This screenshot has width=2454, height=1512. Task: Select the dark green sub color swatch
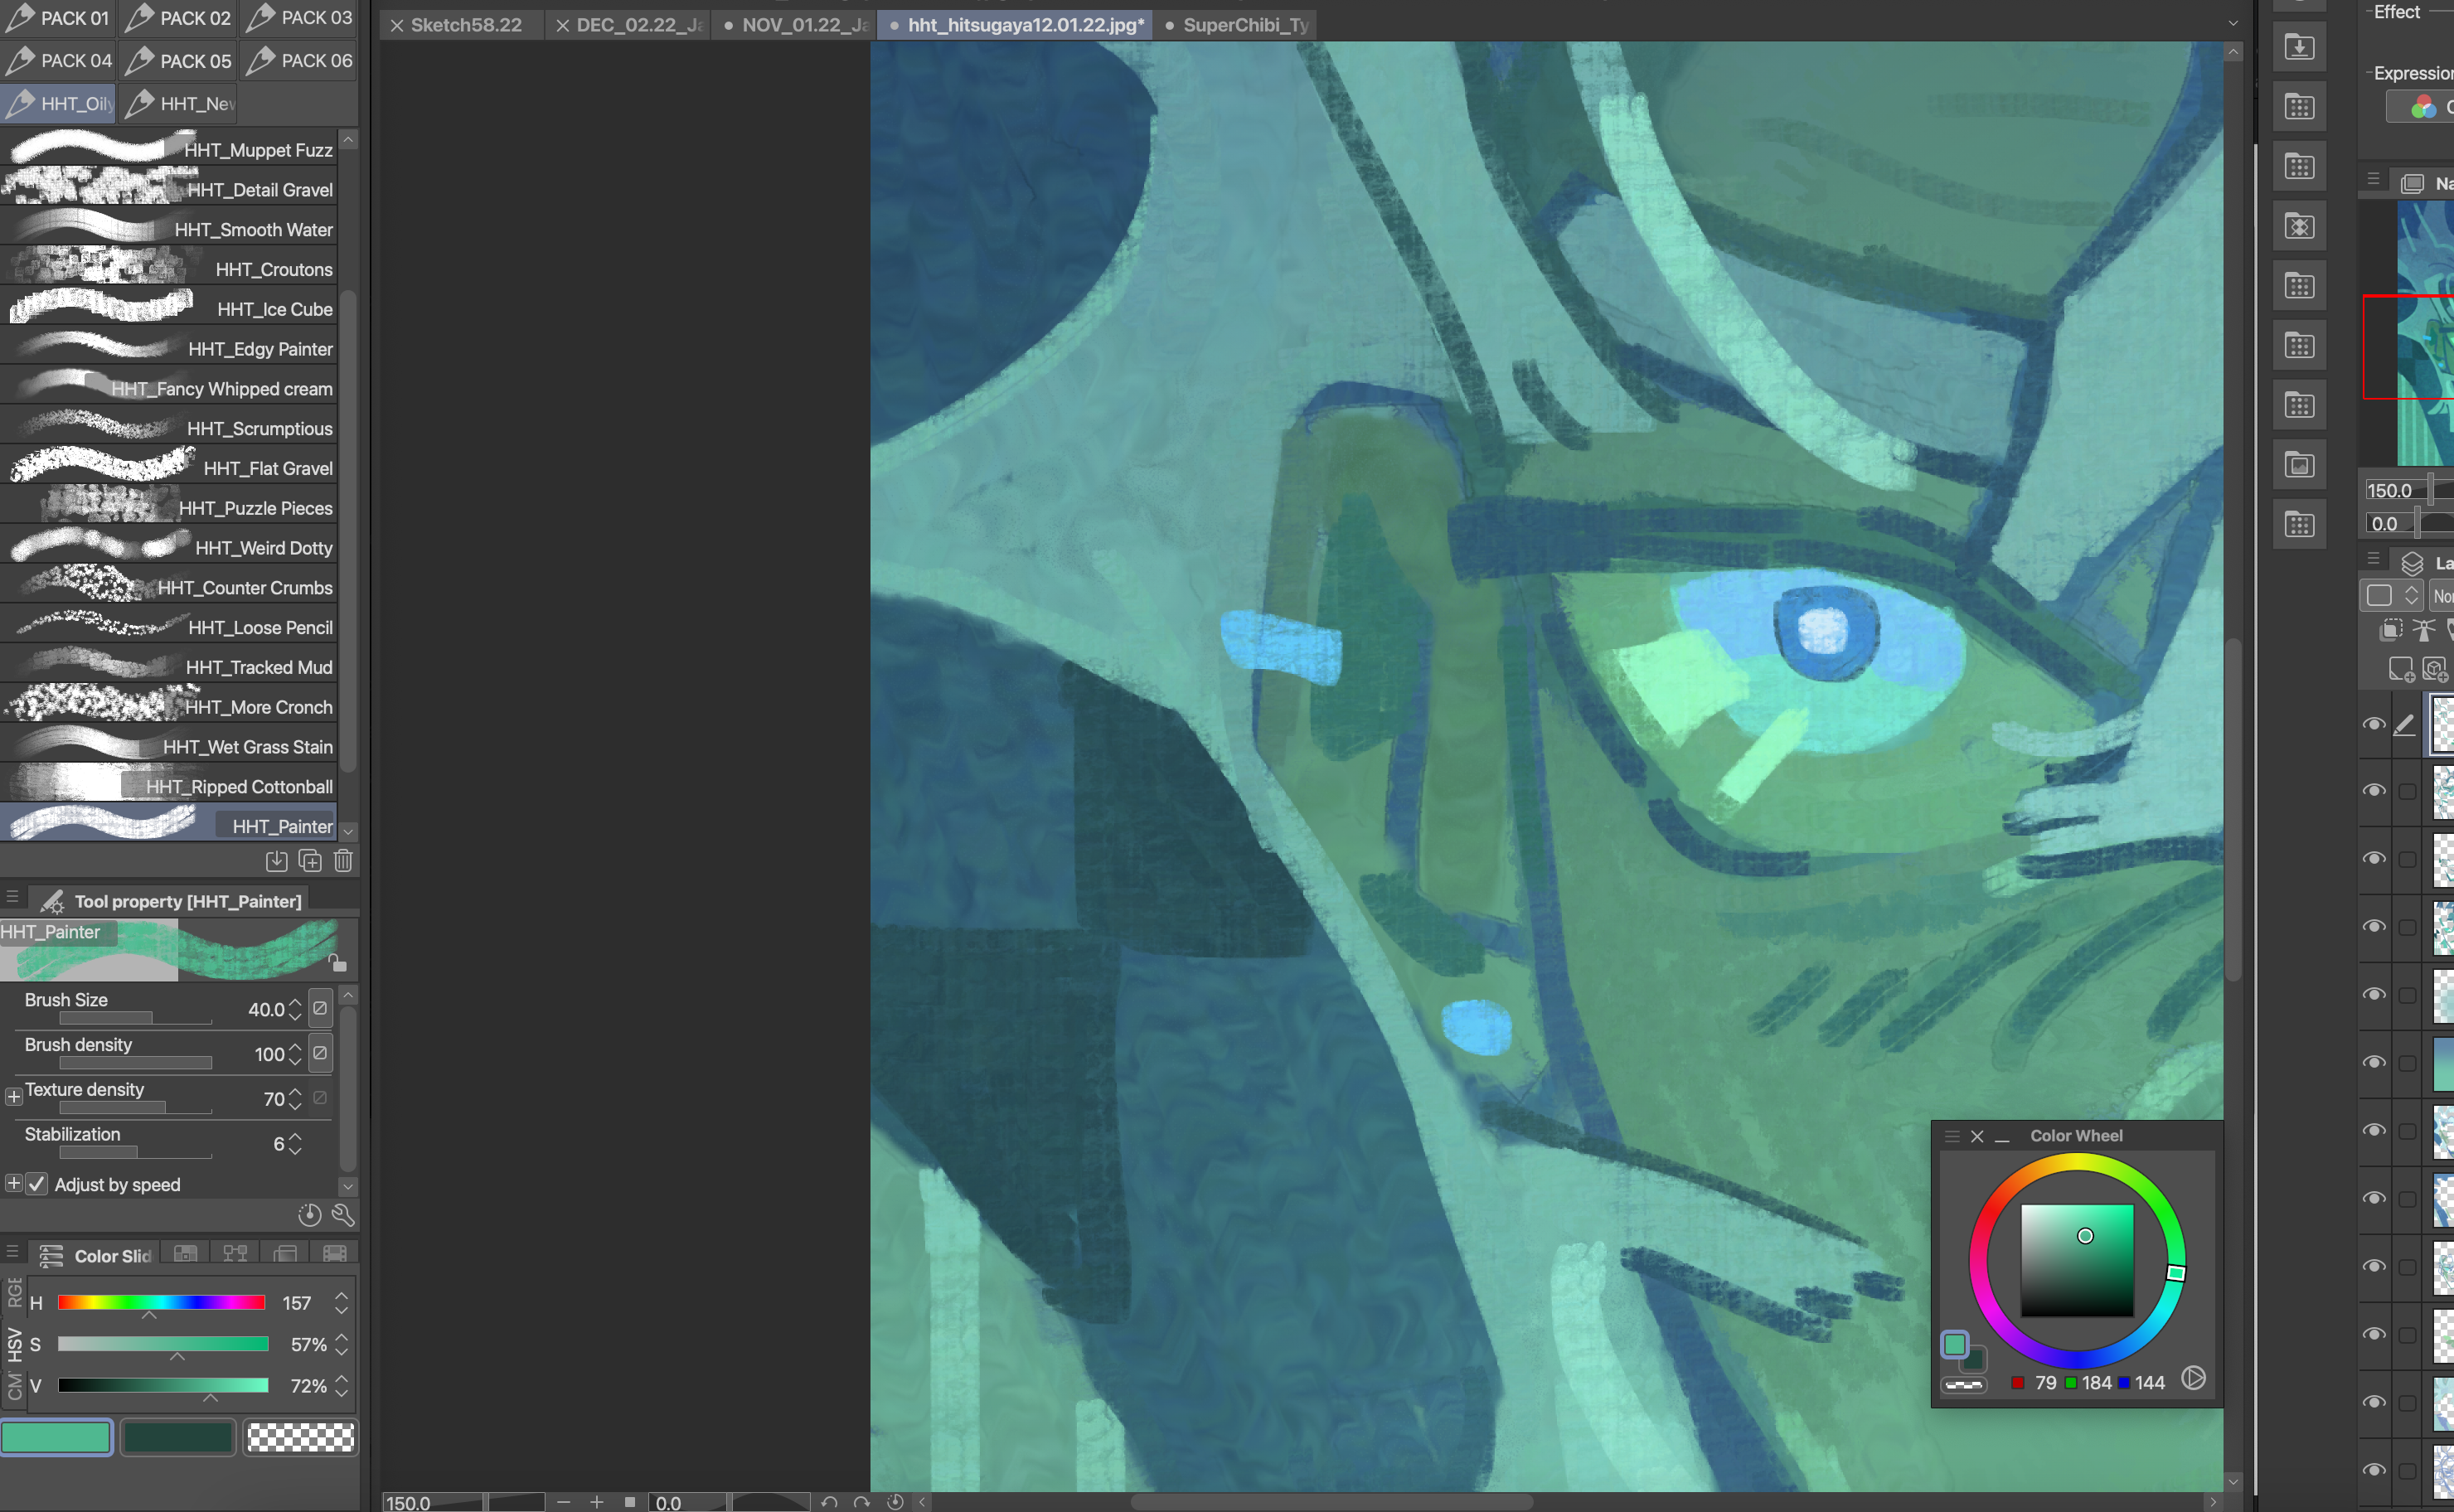tap(178, 1437)
